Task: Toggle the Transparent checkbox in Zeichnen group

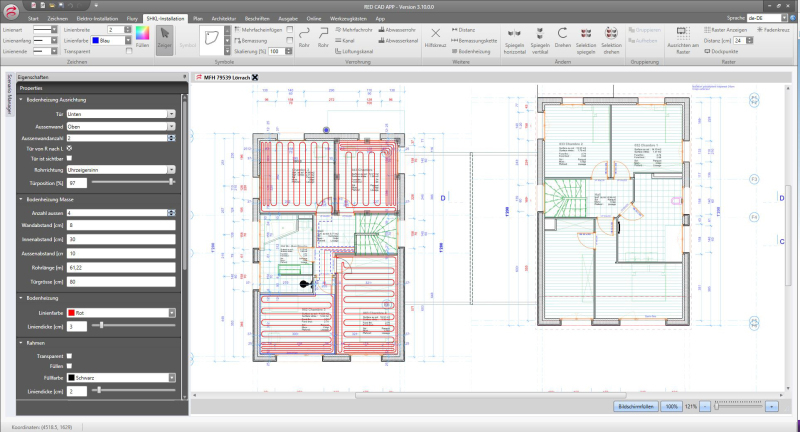Action: [x=129, y=51]
